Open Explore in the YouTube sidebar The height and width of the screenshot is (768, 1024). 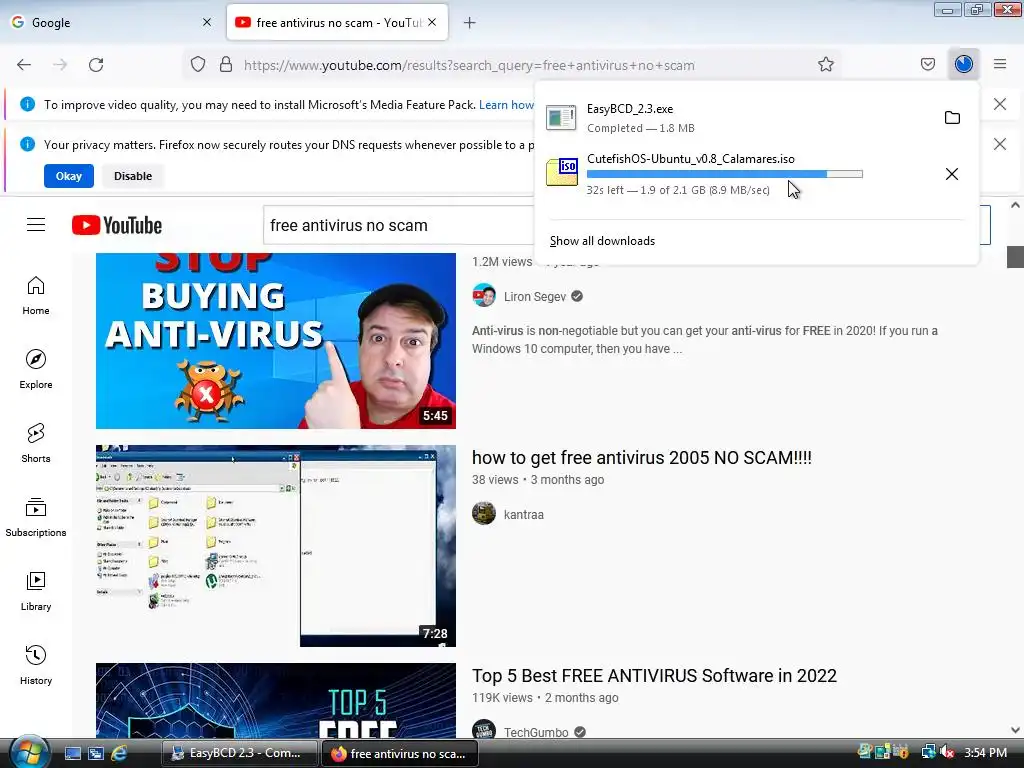tap(36, 370)
